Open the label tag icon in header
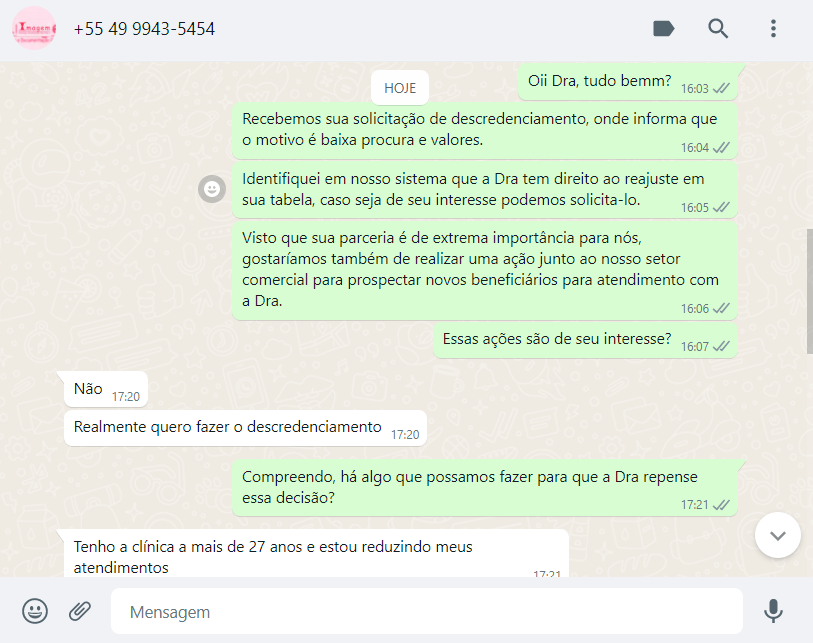 (x=663, y=29)
